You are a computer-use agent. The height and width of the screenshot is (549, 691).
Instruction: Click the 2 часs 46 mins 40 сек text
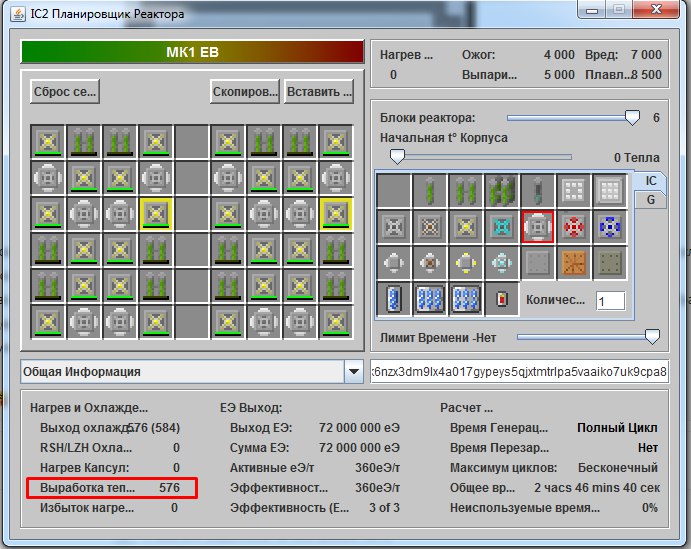tap(597, 488)
